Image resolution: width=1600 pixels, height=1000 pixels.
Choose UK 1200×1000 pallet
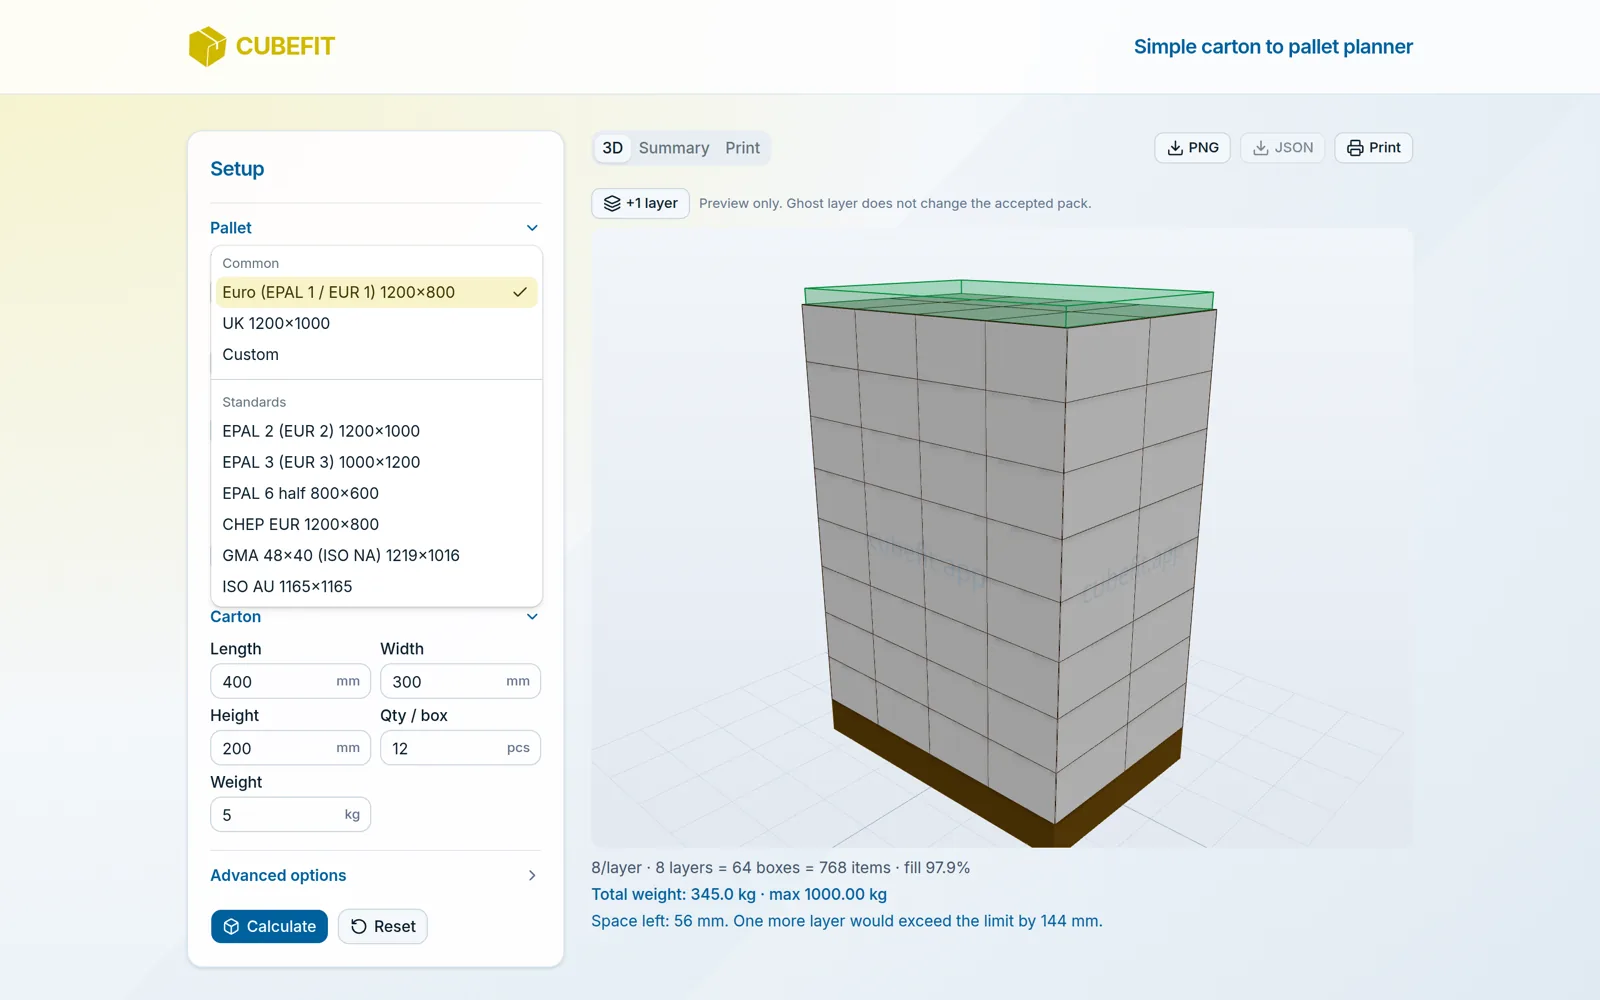pyautogui.click(x=377, y=323)
